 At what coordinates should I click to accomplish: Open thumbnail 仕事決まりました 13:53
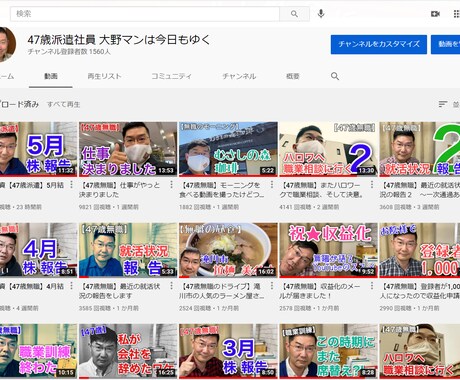[x=128, y=149]
